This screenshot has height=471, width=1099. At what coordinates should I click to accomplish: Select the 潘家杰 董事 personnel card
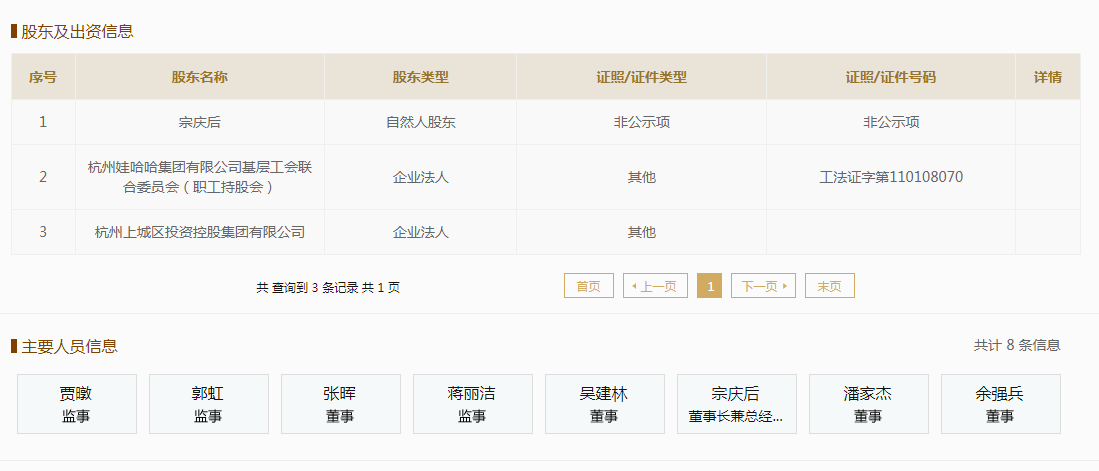pyautogui.click(x=869, y=404)
